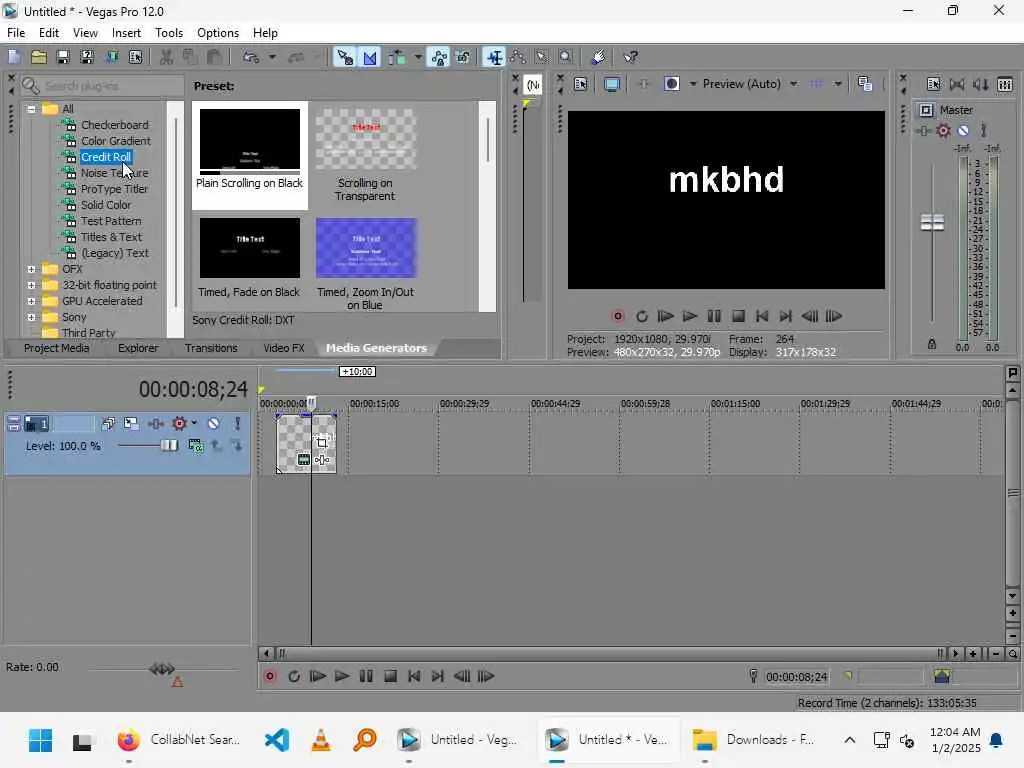The height and width of the screenshot is (768, 1024).
Task: Click the preview panel Pause button
Action: click(714, 316)
